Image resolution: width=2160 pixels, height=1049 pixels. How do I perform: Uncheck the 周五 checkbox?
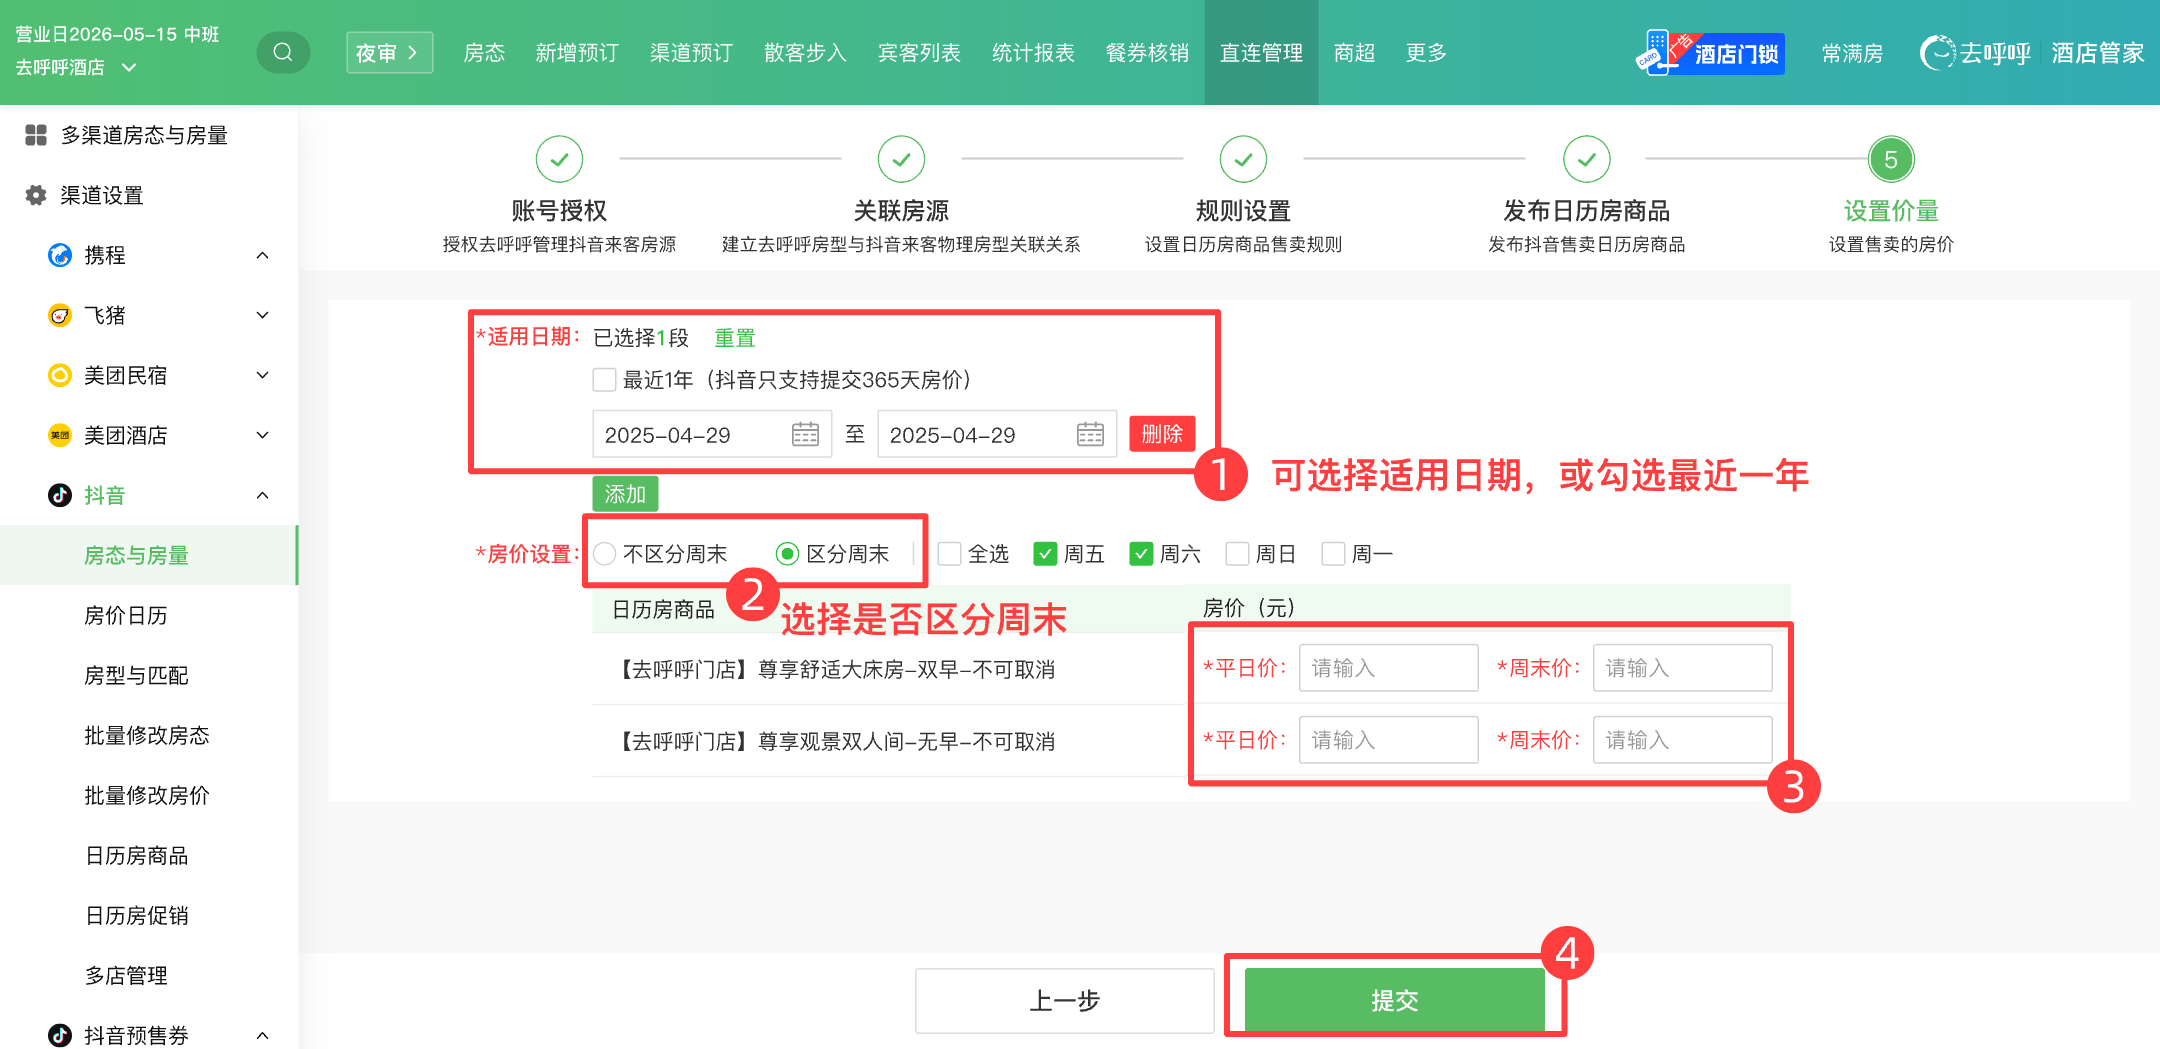click(1045, 554)
